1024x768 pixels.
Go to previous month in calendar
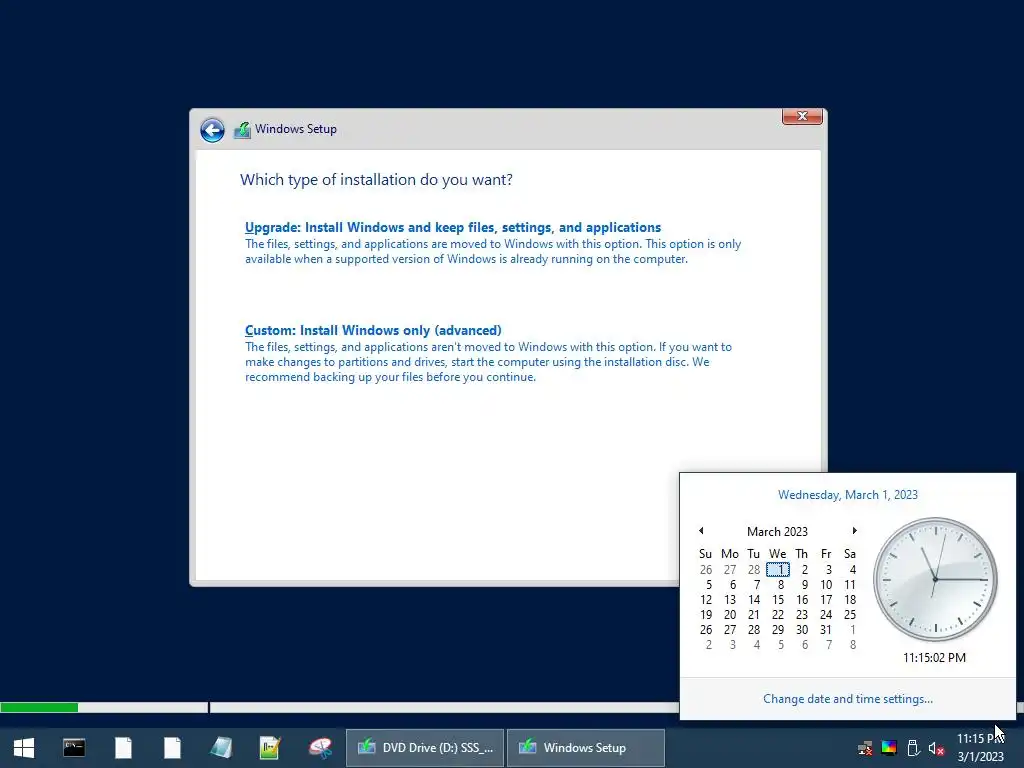[701, 531]
